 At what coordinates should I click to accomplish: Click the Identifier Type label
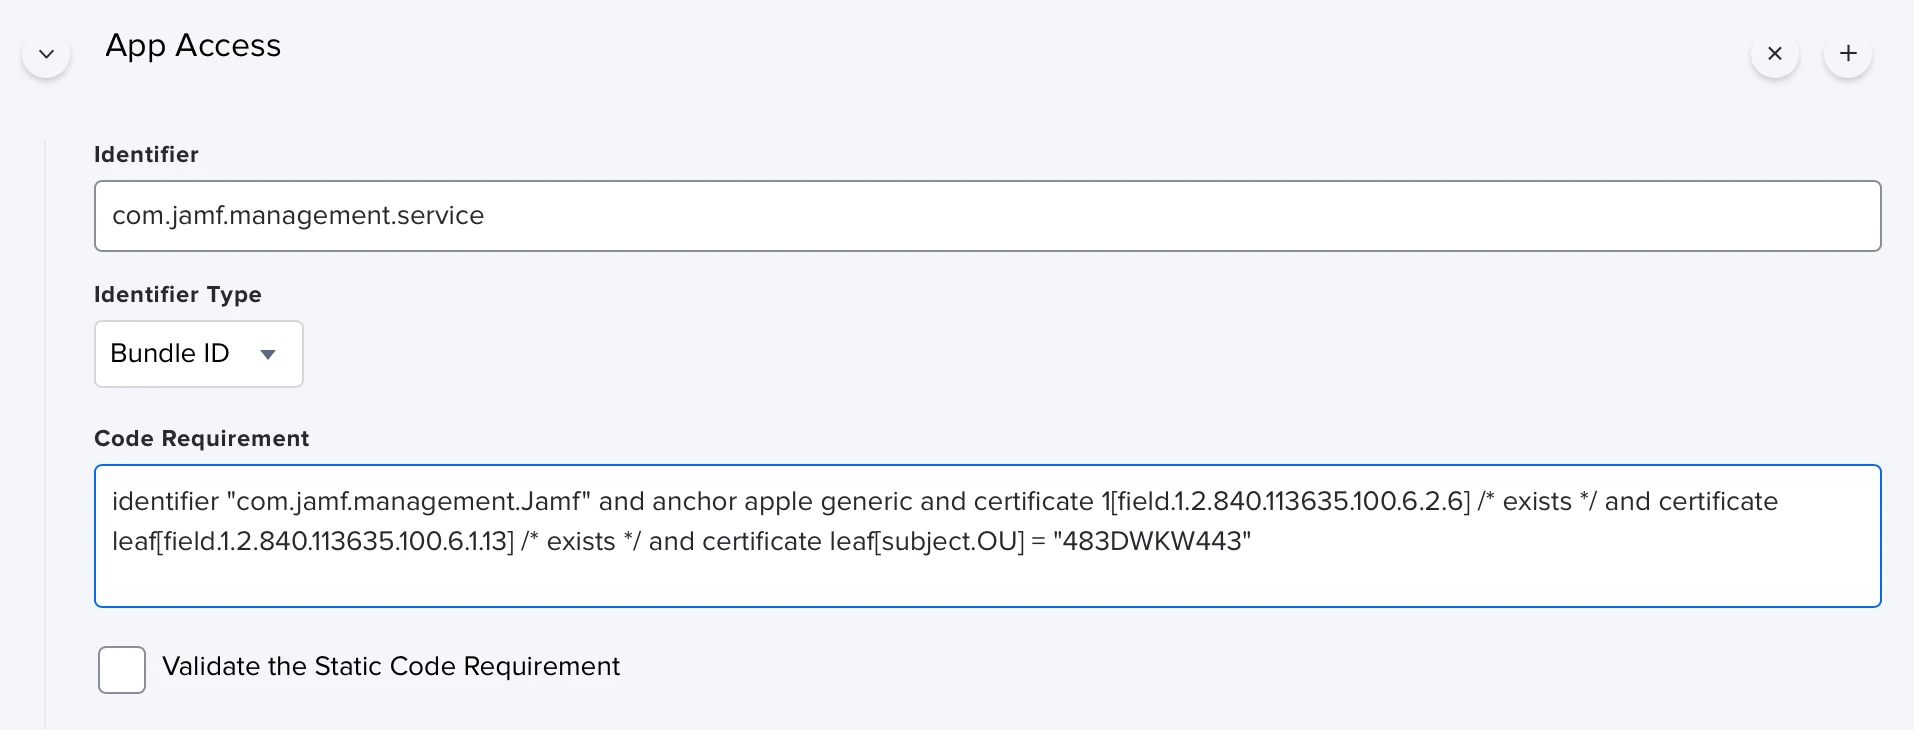[178, 294]
